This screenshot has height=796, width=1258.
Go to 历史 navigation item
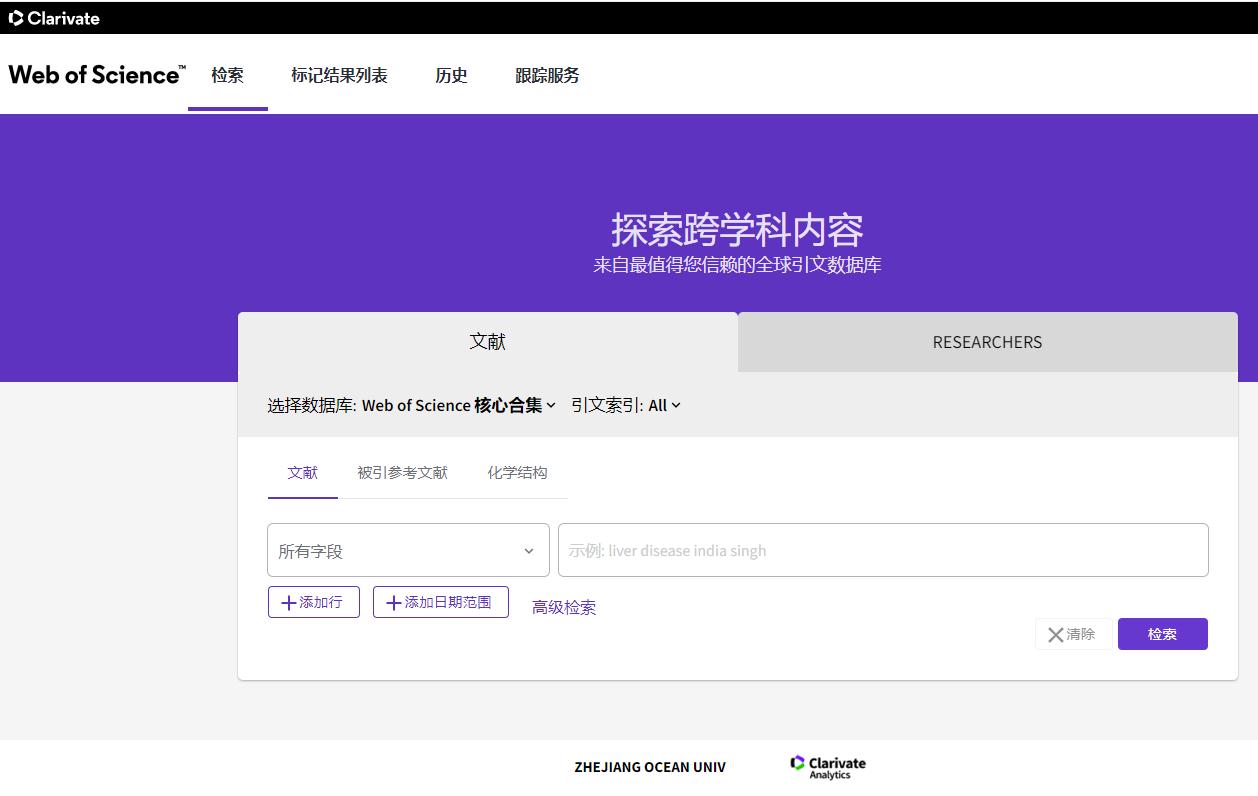[x=451, y=75]
